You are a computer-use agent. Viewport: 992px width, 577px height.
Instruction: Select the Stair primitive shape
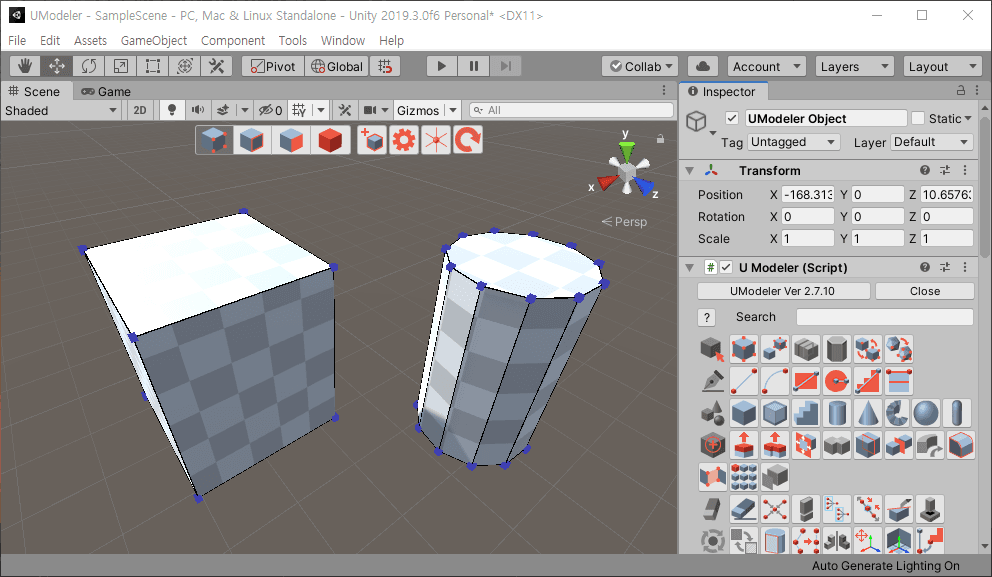pos(806,413)
